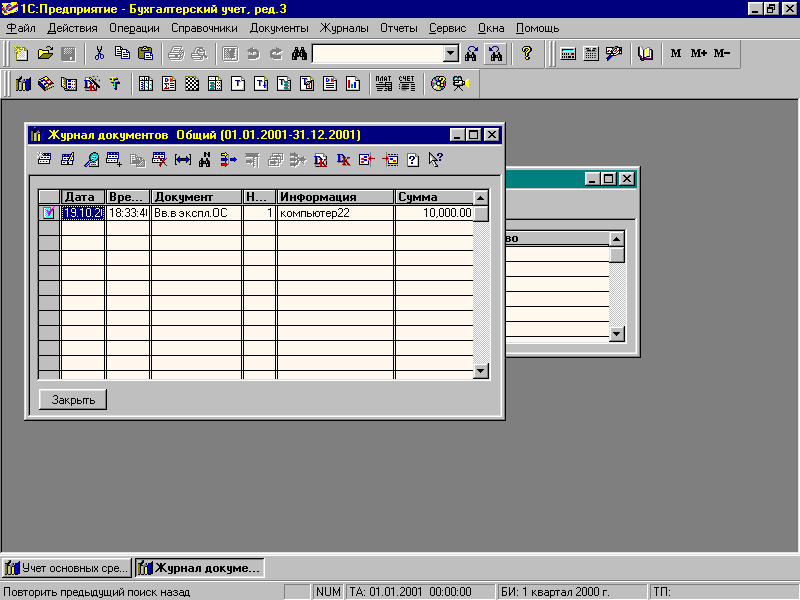The image size is (800, 600).
Task: Click the M+ memory add button
Action: click(698, 53)
